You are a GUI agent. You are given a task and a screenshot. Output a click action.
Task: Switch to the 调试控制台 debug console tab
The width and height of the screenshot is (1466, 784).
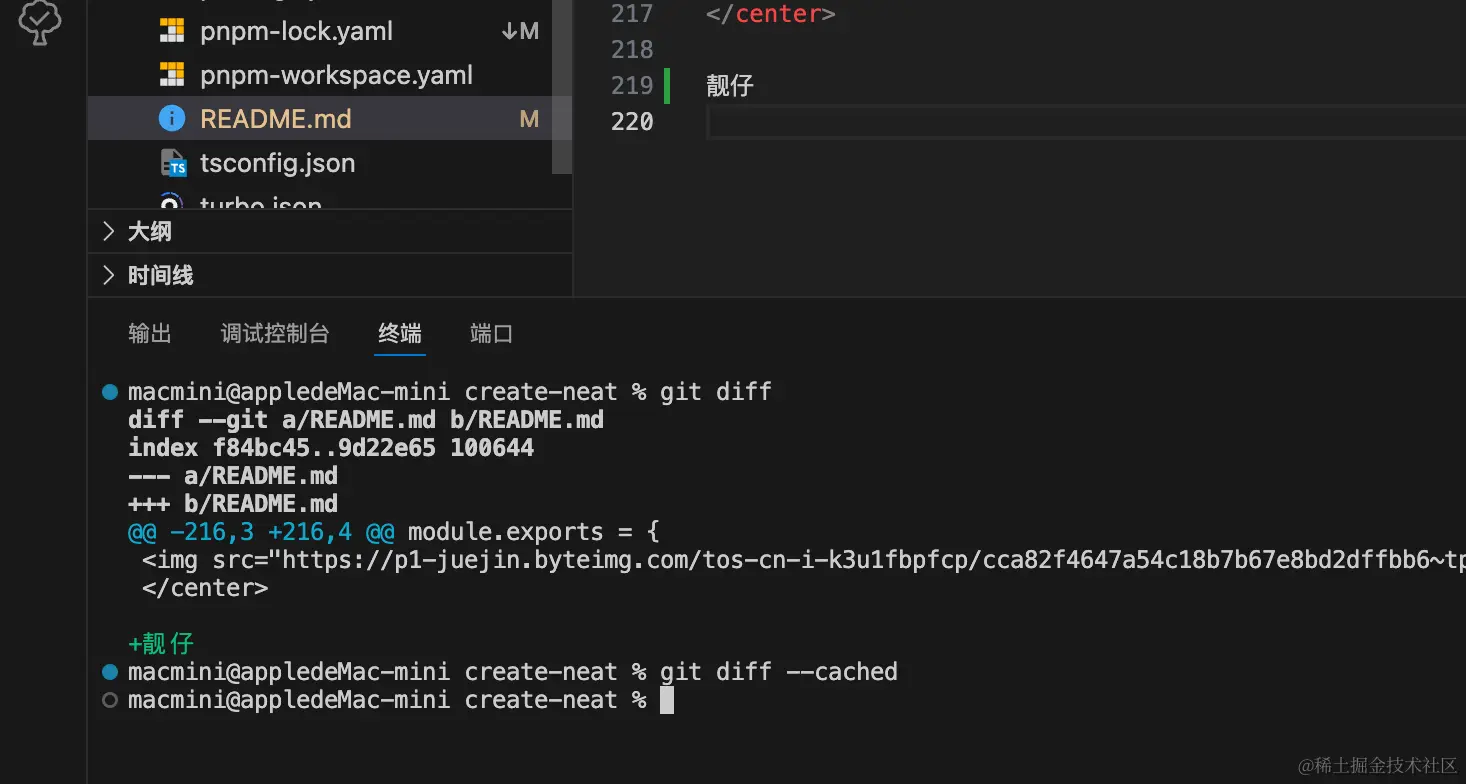275,334
